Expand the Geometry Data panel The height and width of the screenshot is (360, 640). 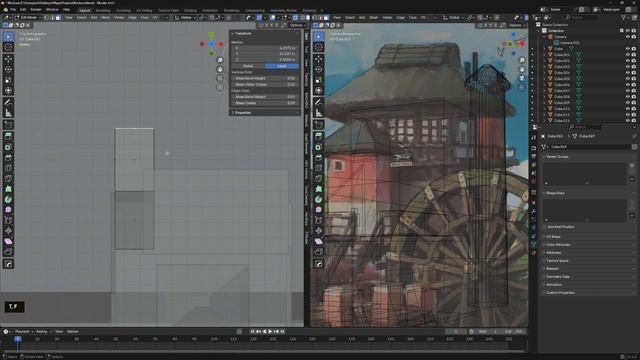(x=557, y=276)
